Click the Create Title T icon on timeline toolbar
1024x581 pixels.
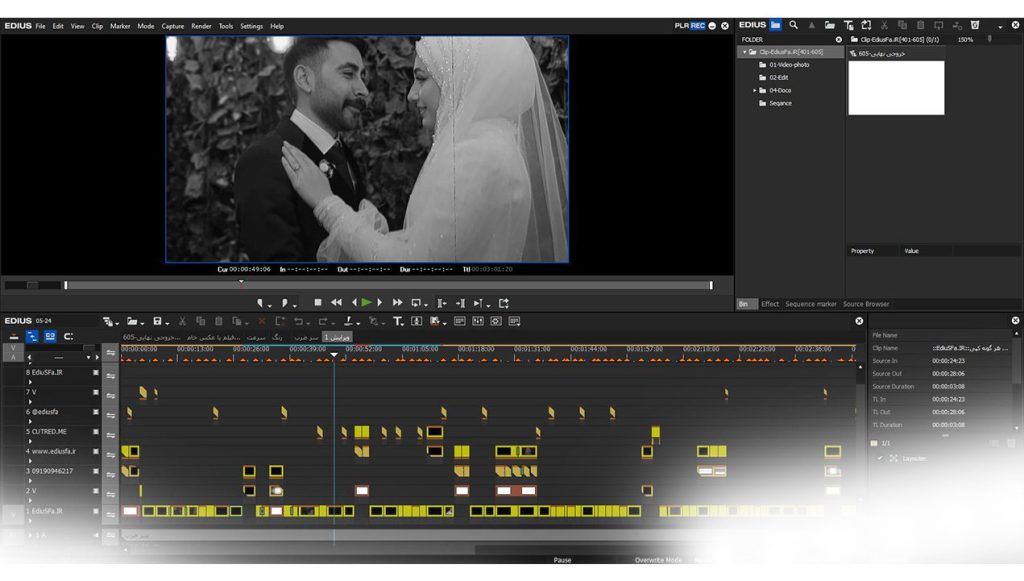coord(397,321)
